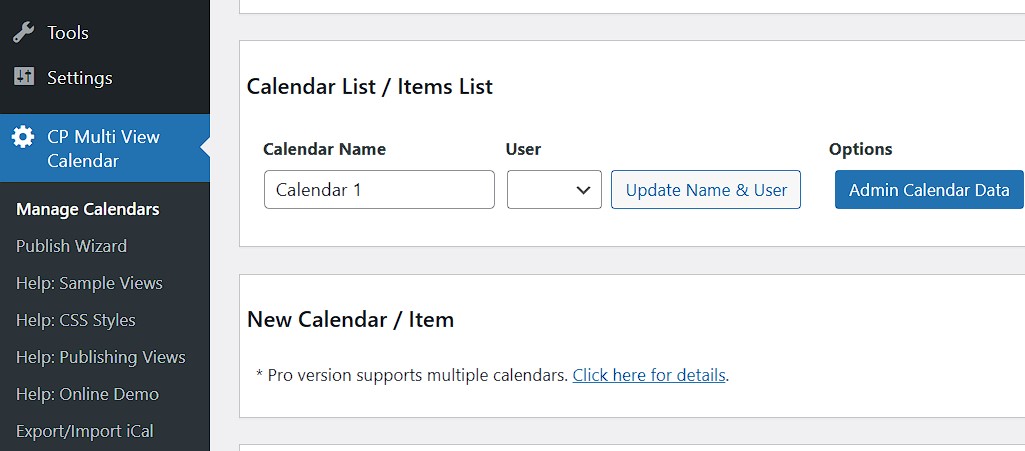Expand the User select box
The width and height of the screenshot is (1025, 451).
pos(553,190)
